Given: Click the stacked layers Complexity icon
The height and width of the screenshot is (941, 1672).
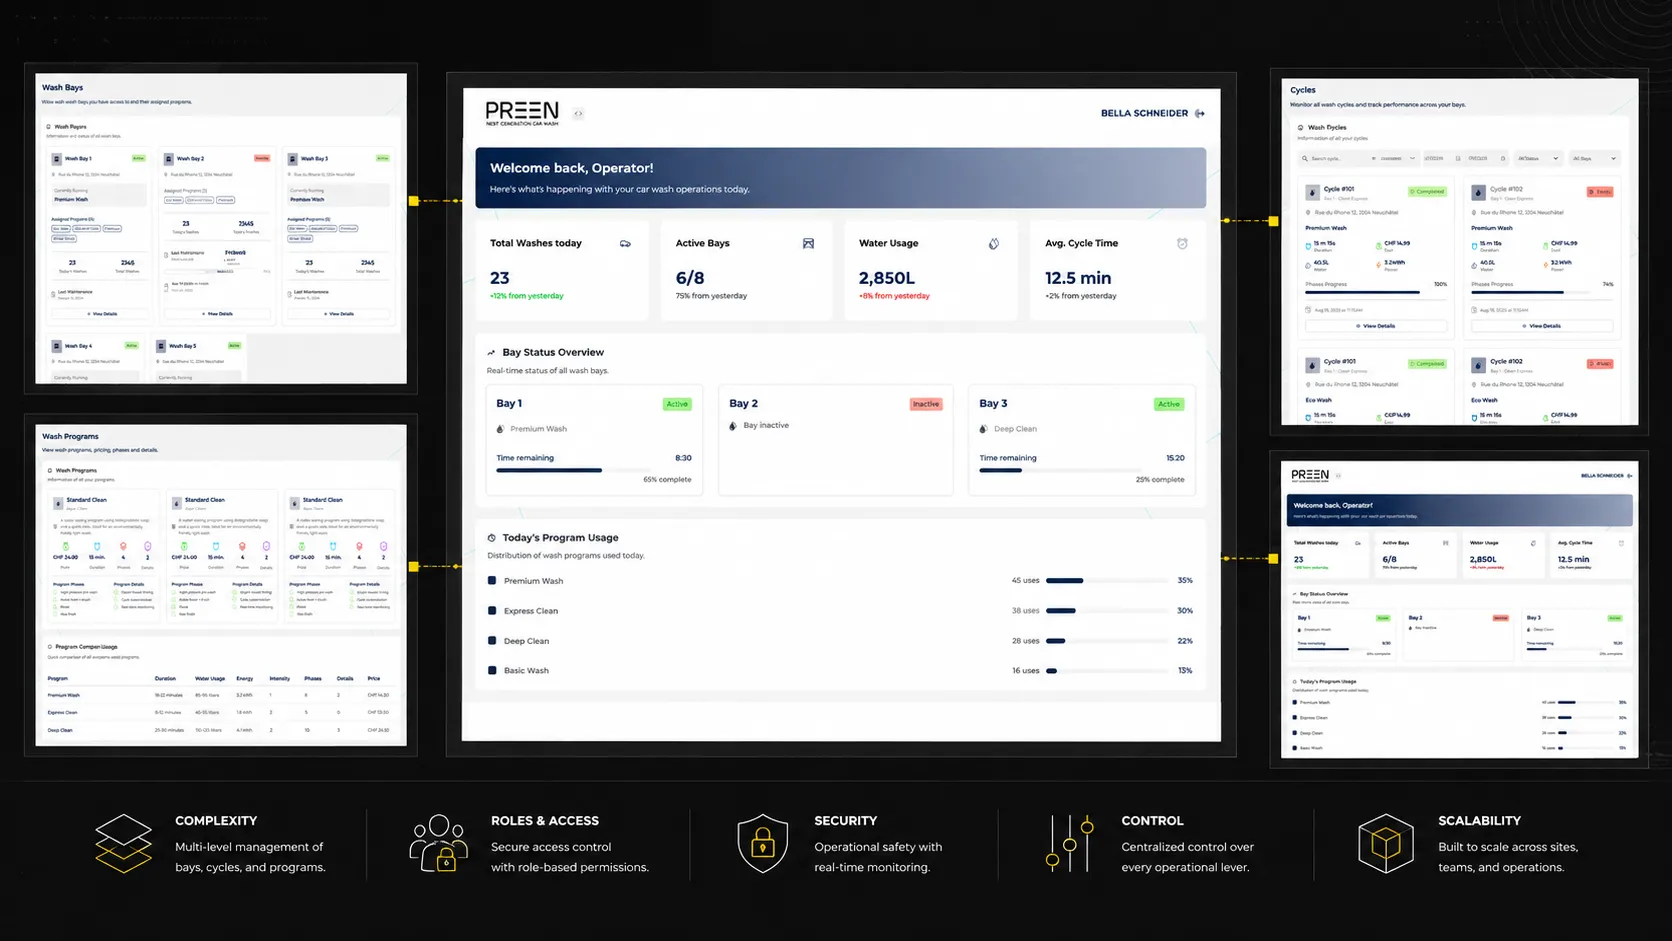Looking at the screenshot, I should (x=123, y=843).
